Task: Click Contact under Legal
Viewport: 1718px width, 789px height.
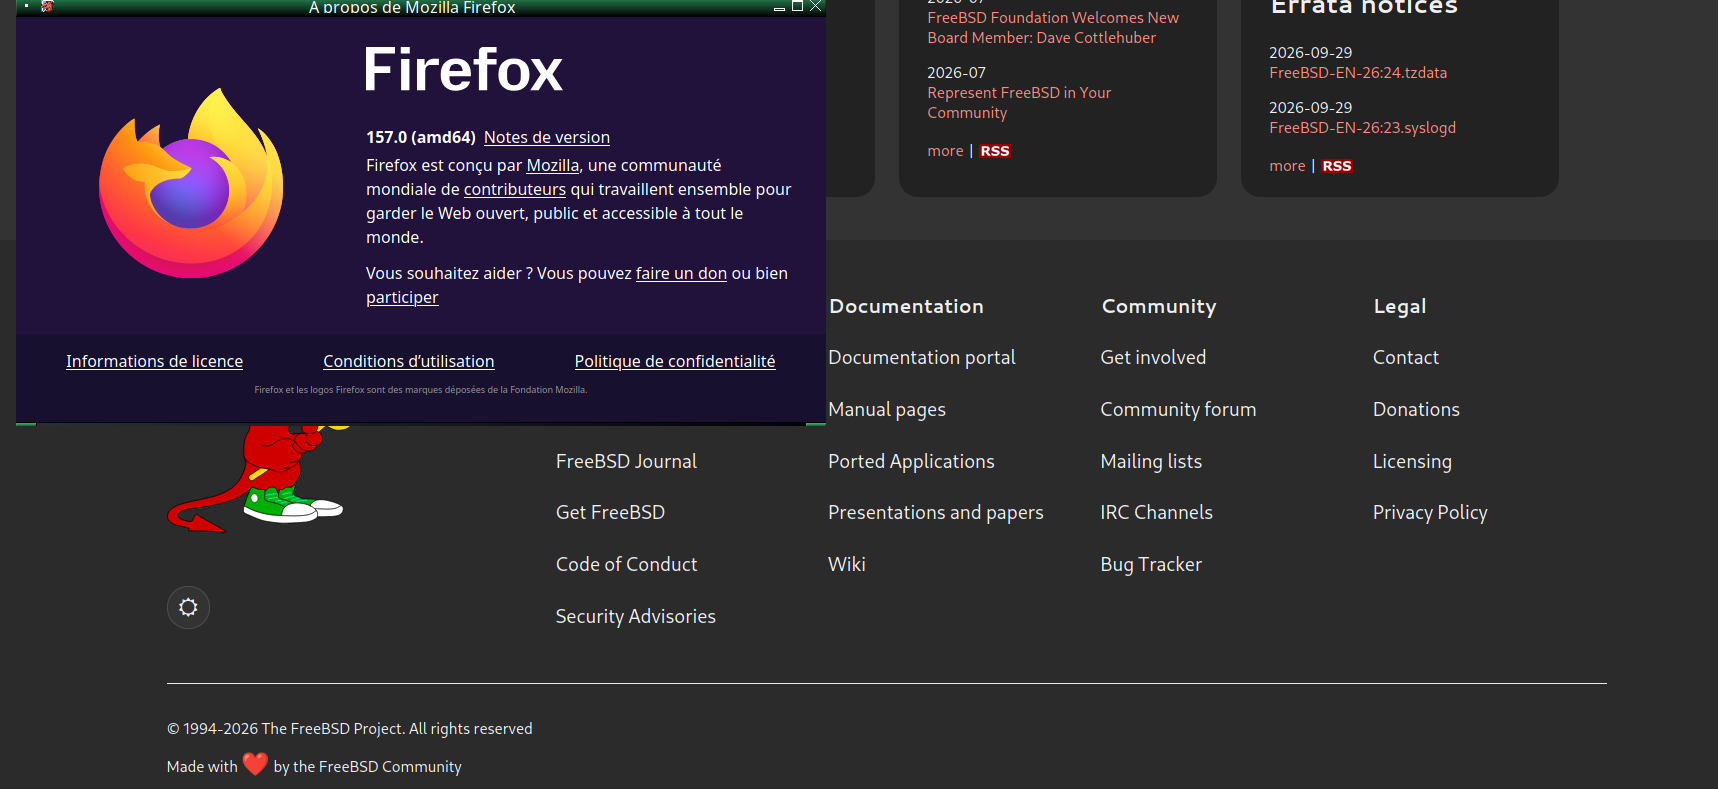Action: click(1405, 357)
